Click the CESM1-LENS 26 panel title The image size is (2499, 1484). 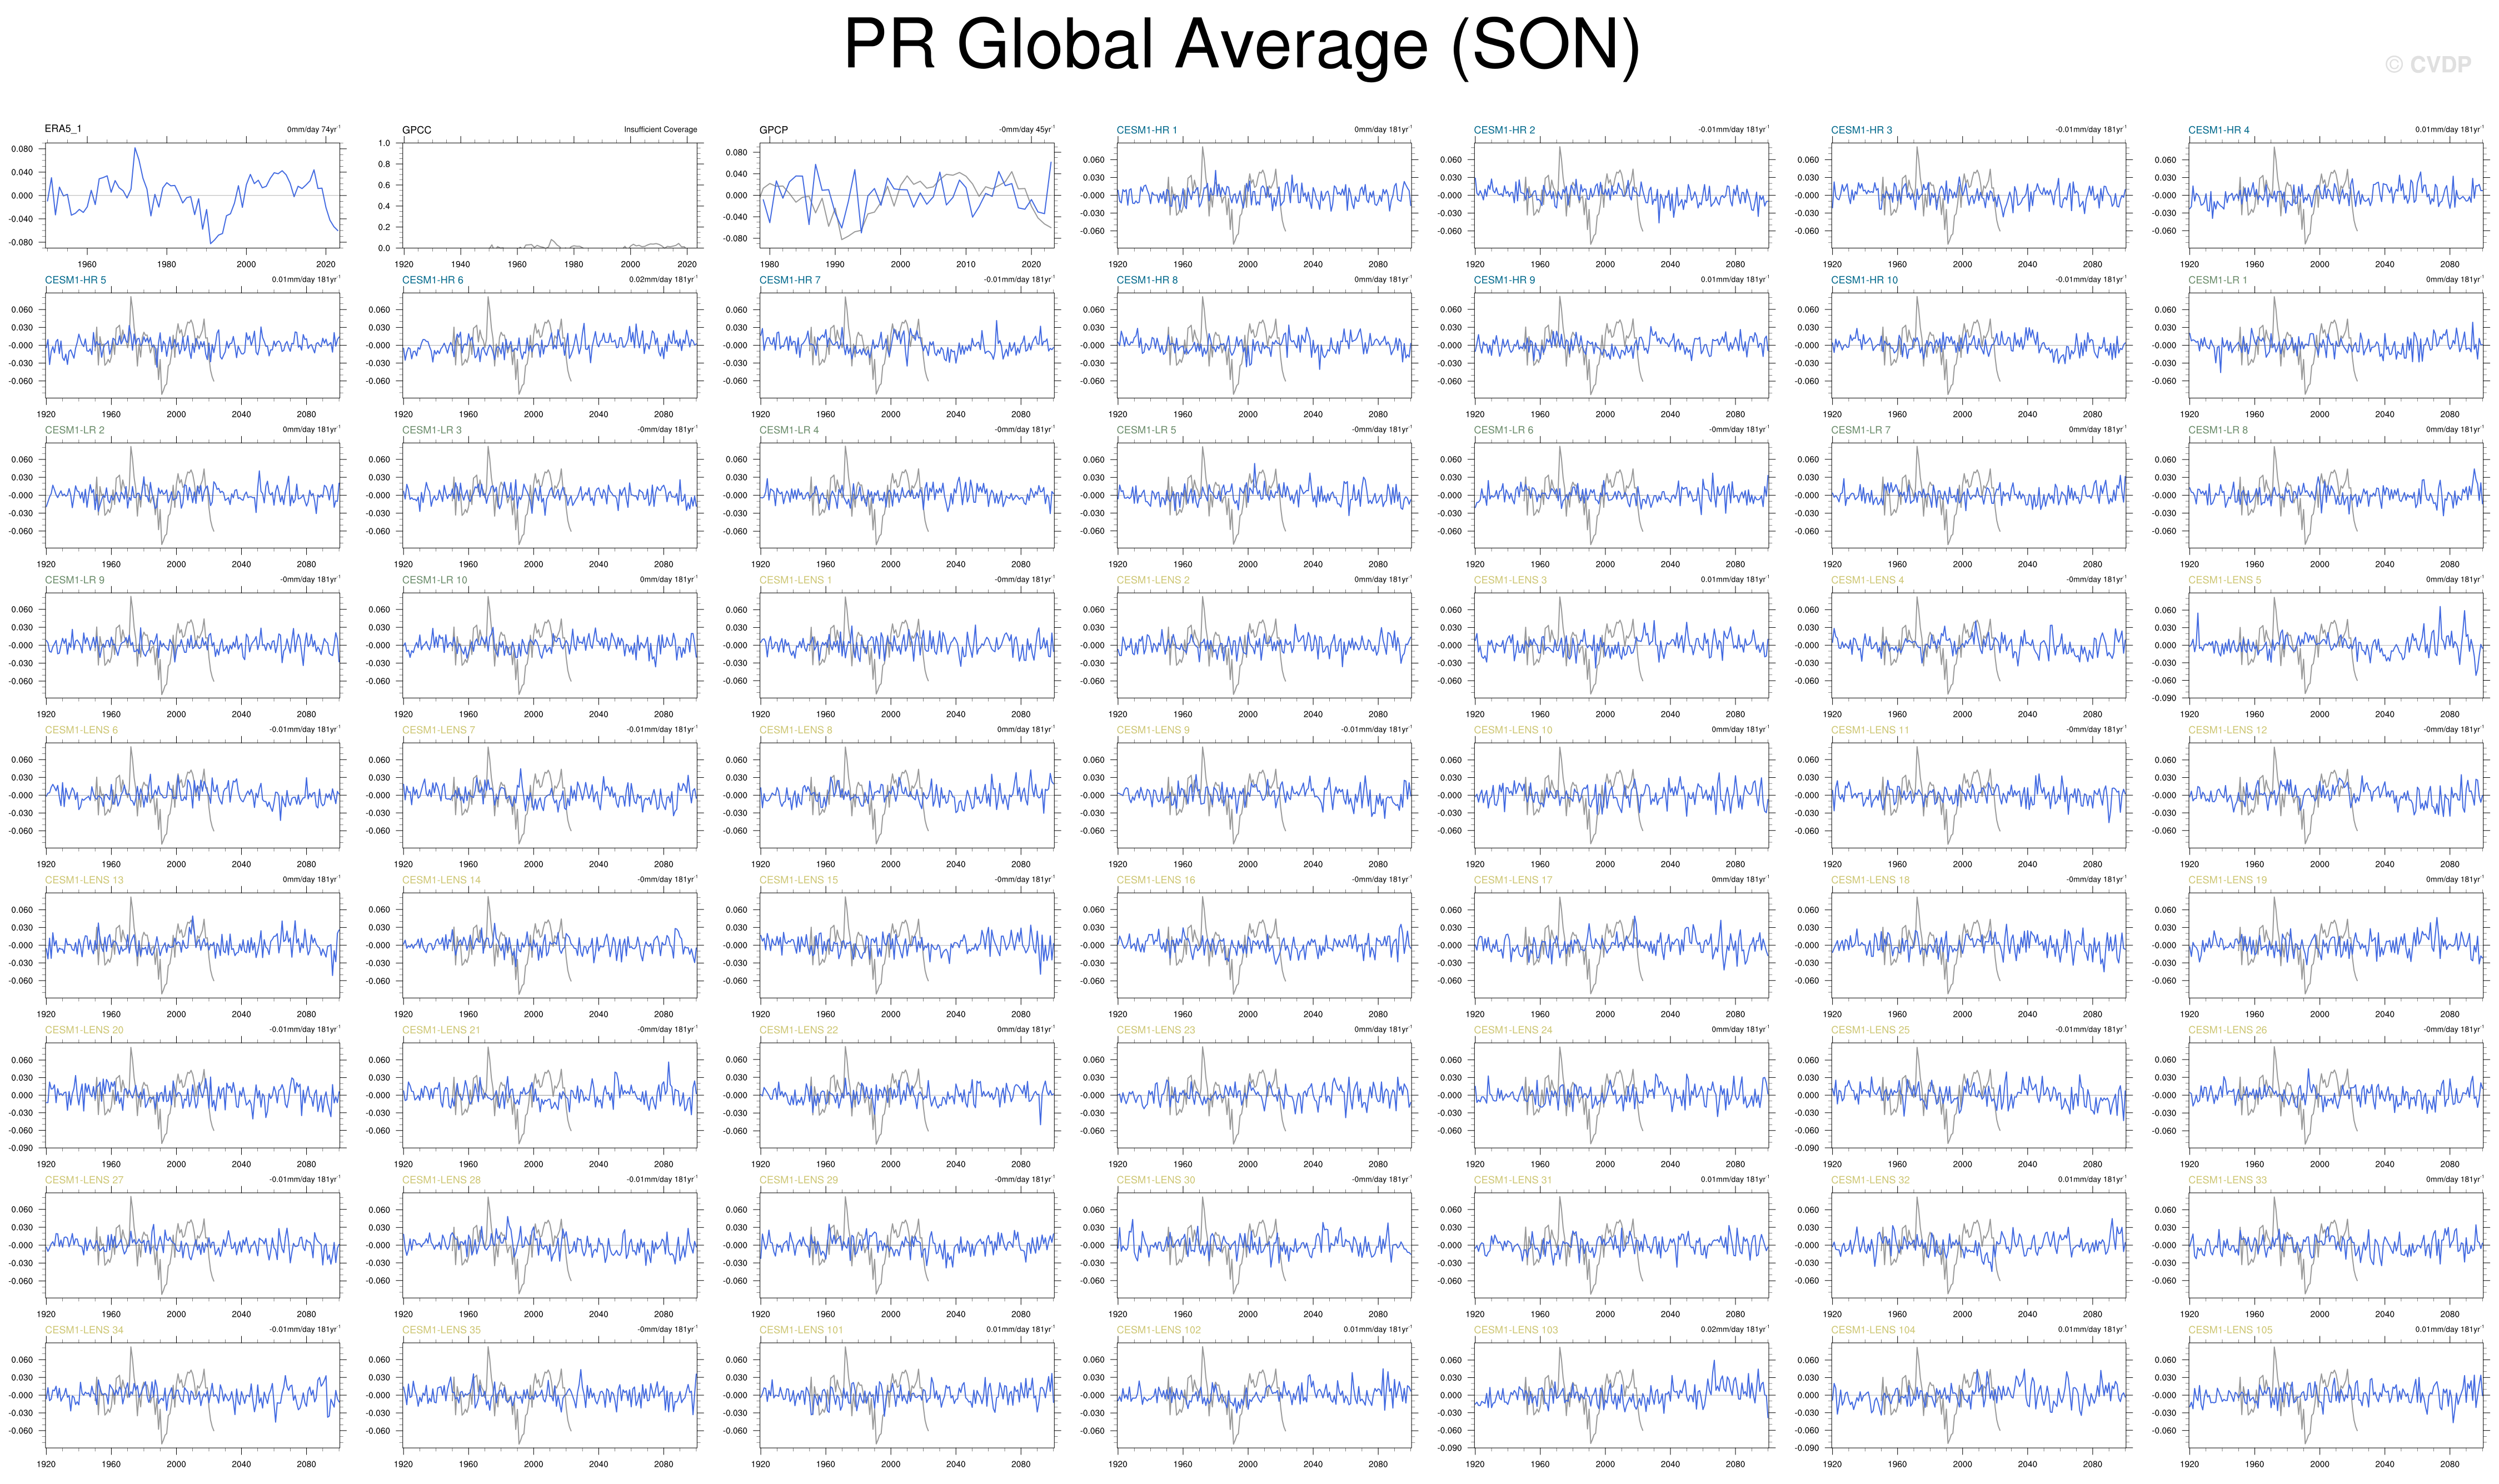[x=2227, y=1030]
